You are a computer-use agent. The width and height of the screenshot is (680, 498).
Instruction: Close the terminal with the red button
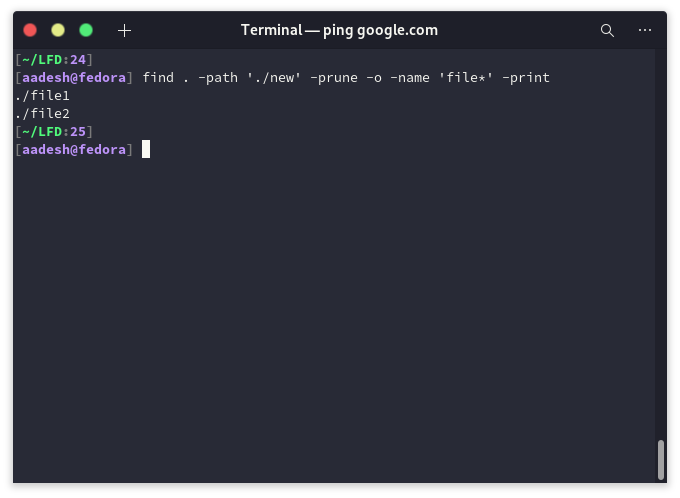(x=30, y=30)
